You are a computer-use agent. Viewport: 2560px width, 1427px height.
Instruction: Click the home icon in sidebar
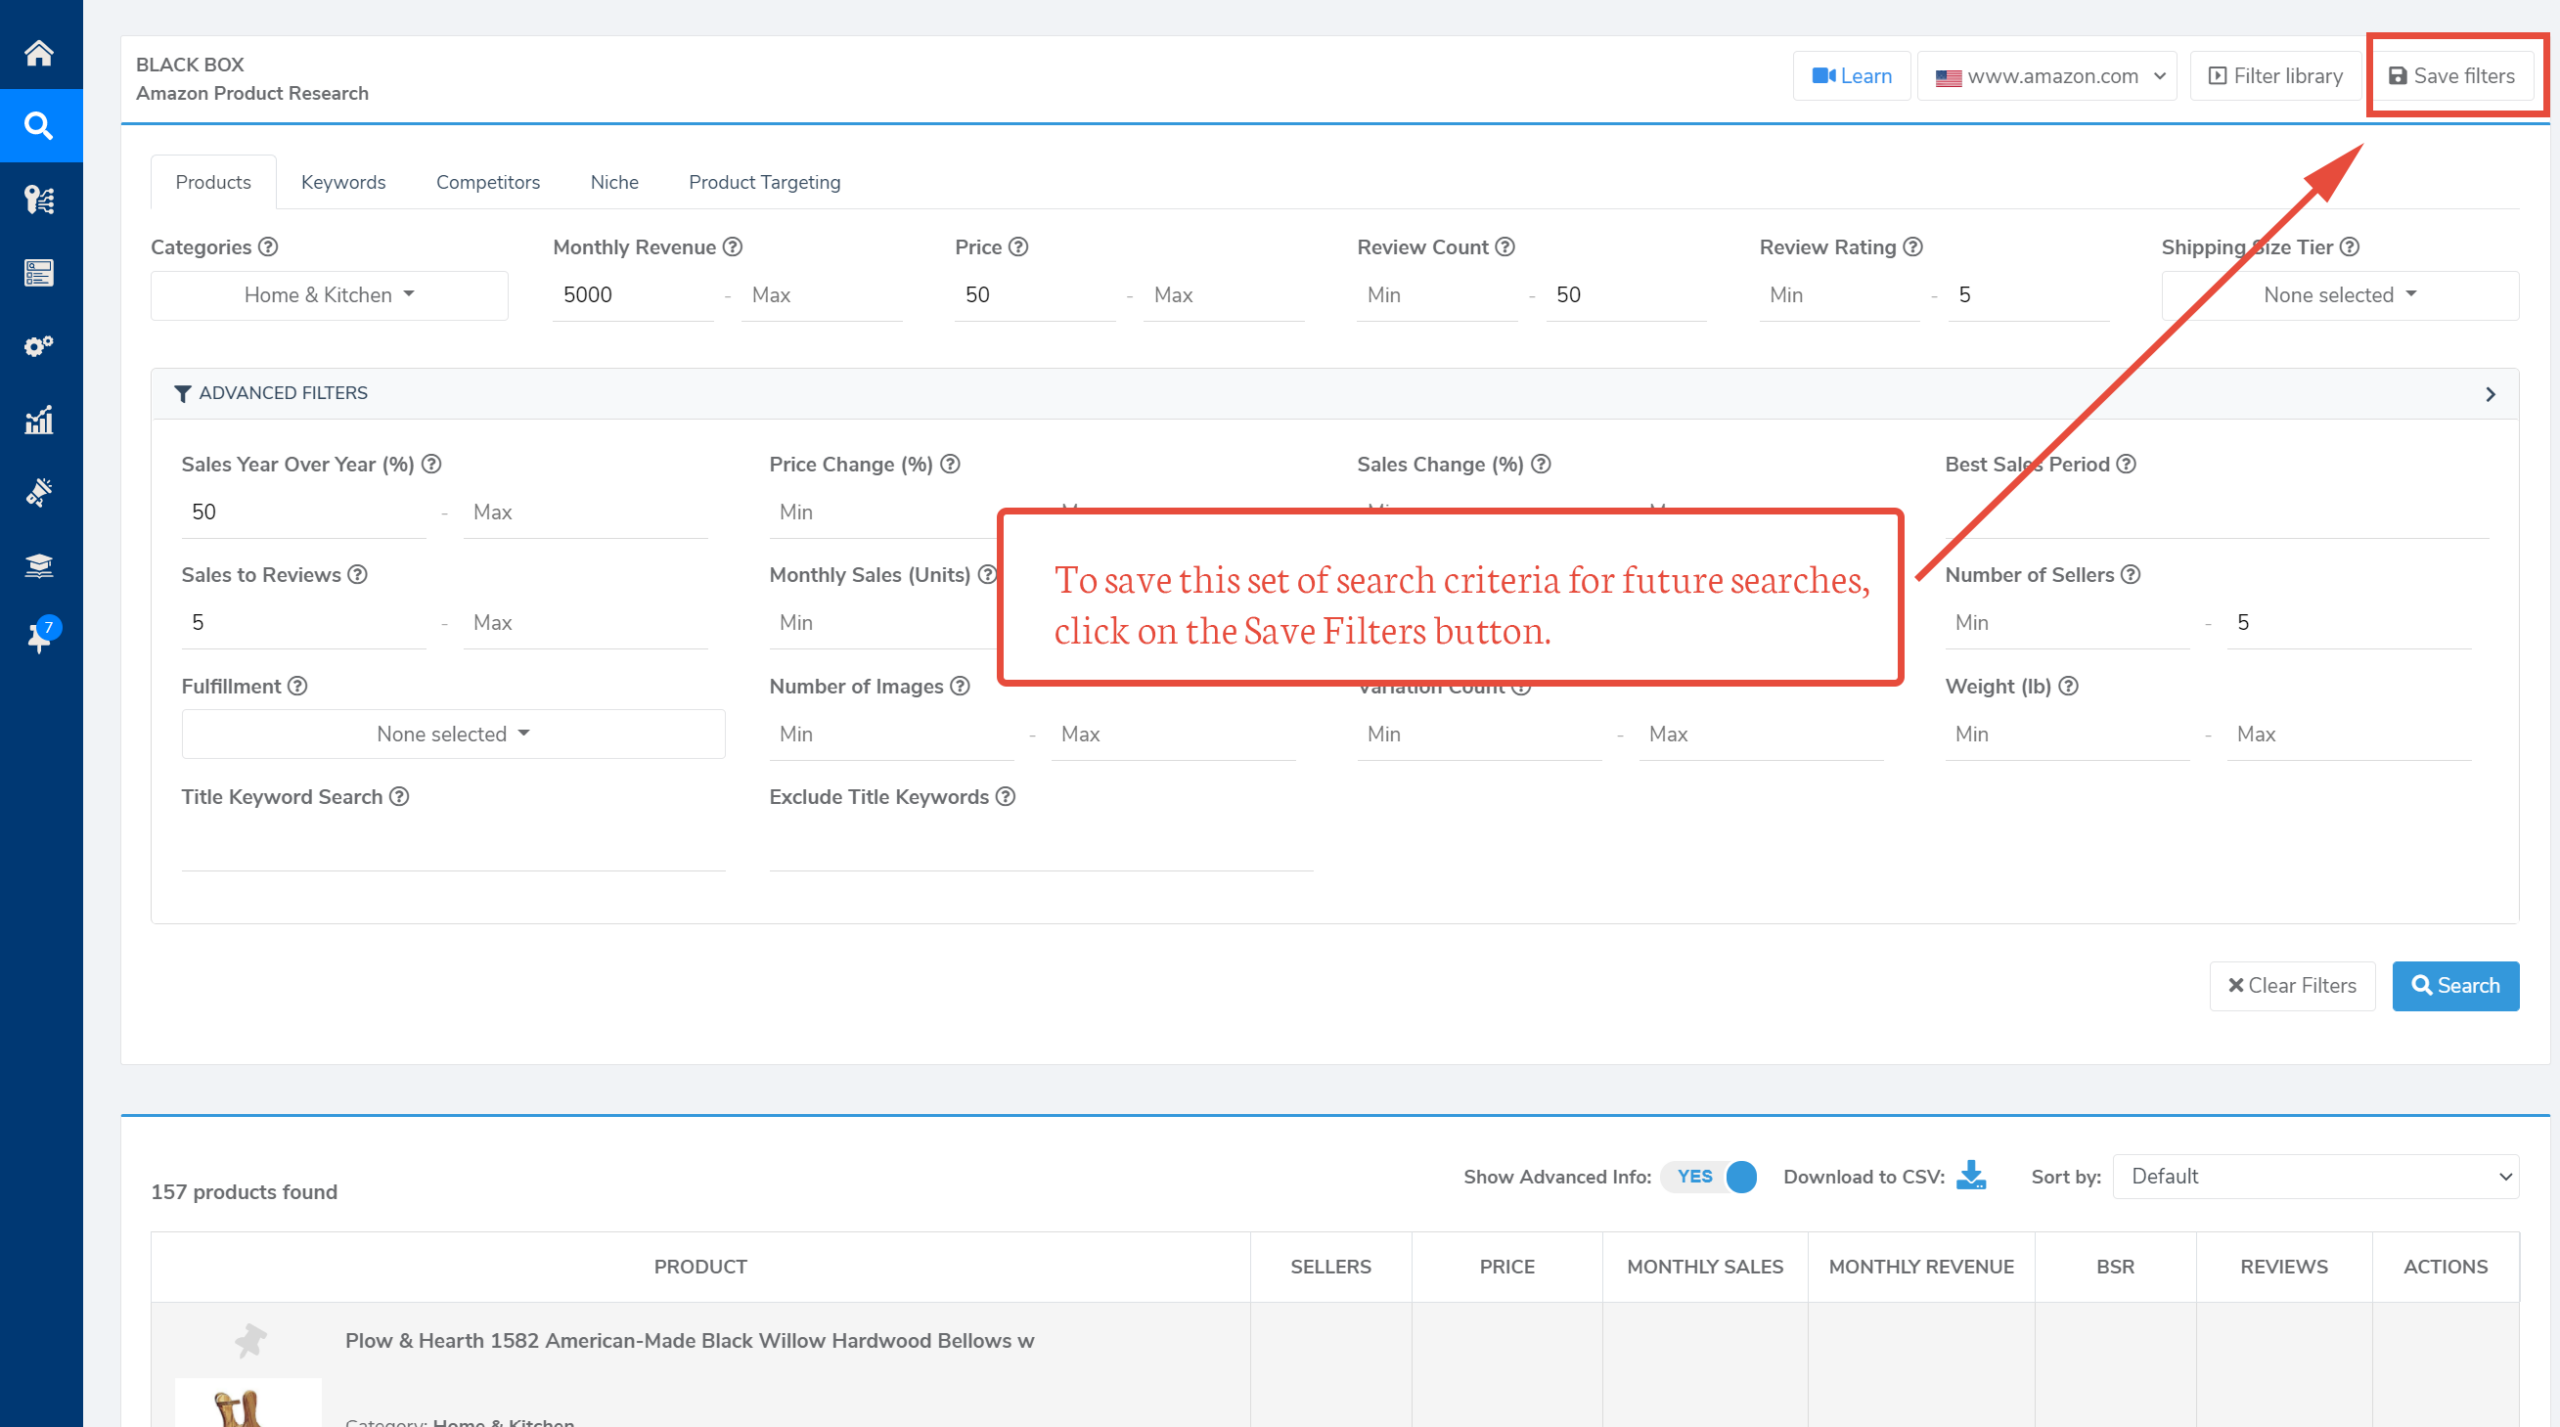[39, 52]
